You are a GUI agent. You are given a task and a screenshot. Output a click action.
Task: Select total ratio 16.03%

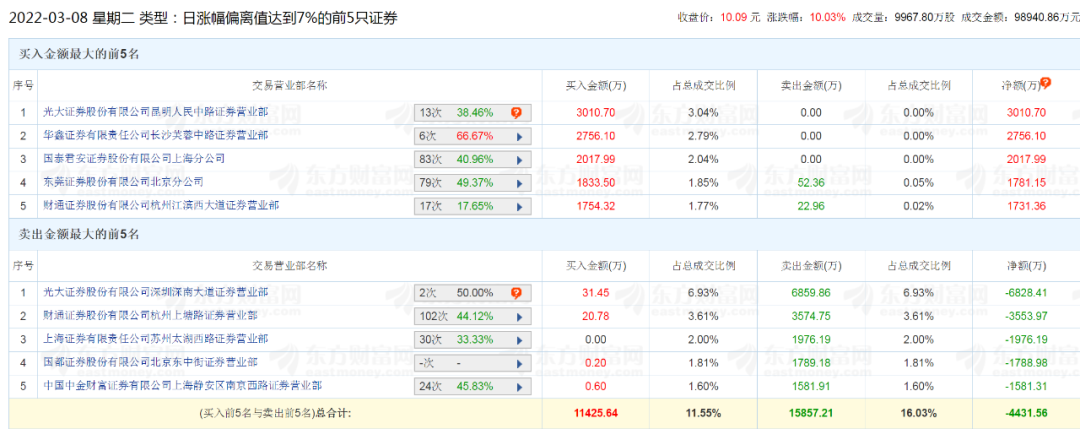[919, 413]
